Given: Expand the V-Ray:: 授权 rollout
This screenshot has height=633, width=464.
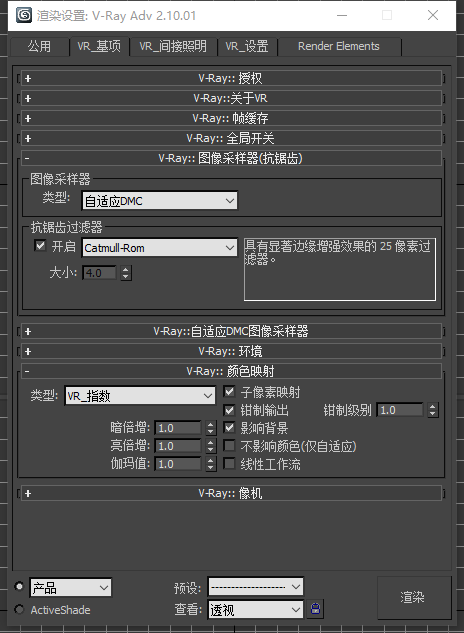Looking at the screenshot, I should pos(231,78).
